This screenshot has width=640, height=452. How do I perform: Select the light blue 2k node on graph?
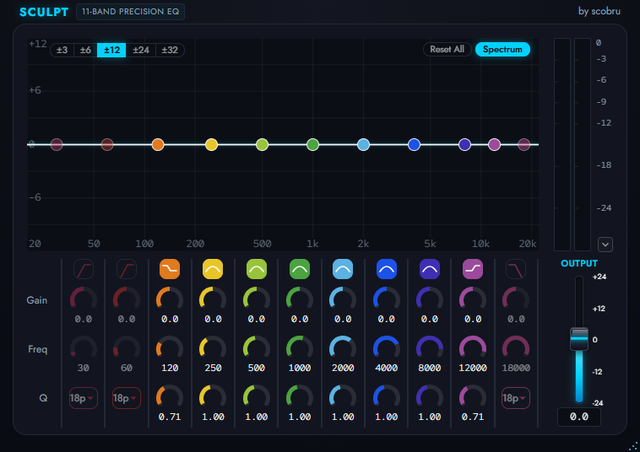[363, 145]
